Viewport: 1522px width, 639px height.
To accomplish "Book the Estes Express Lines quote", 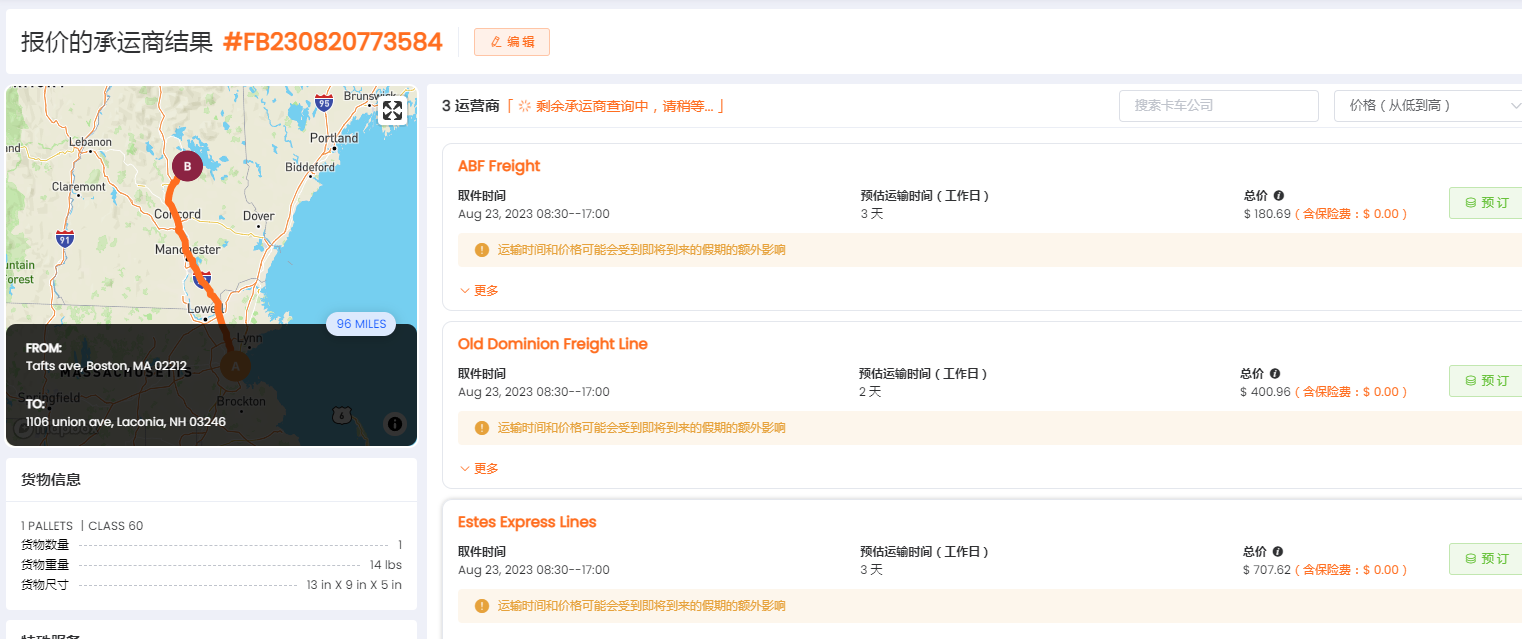I will 1486,559.
